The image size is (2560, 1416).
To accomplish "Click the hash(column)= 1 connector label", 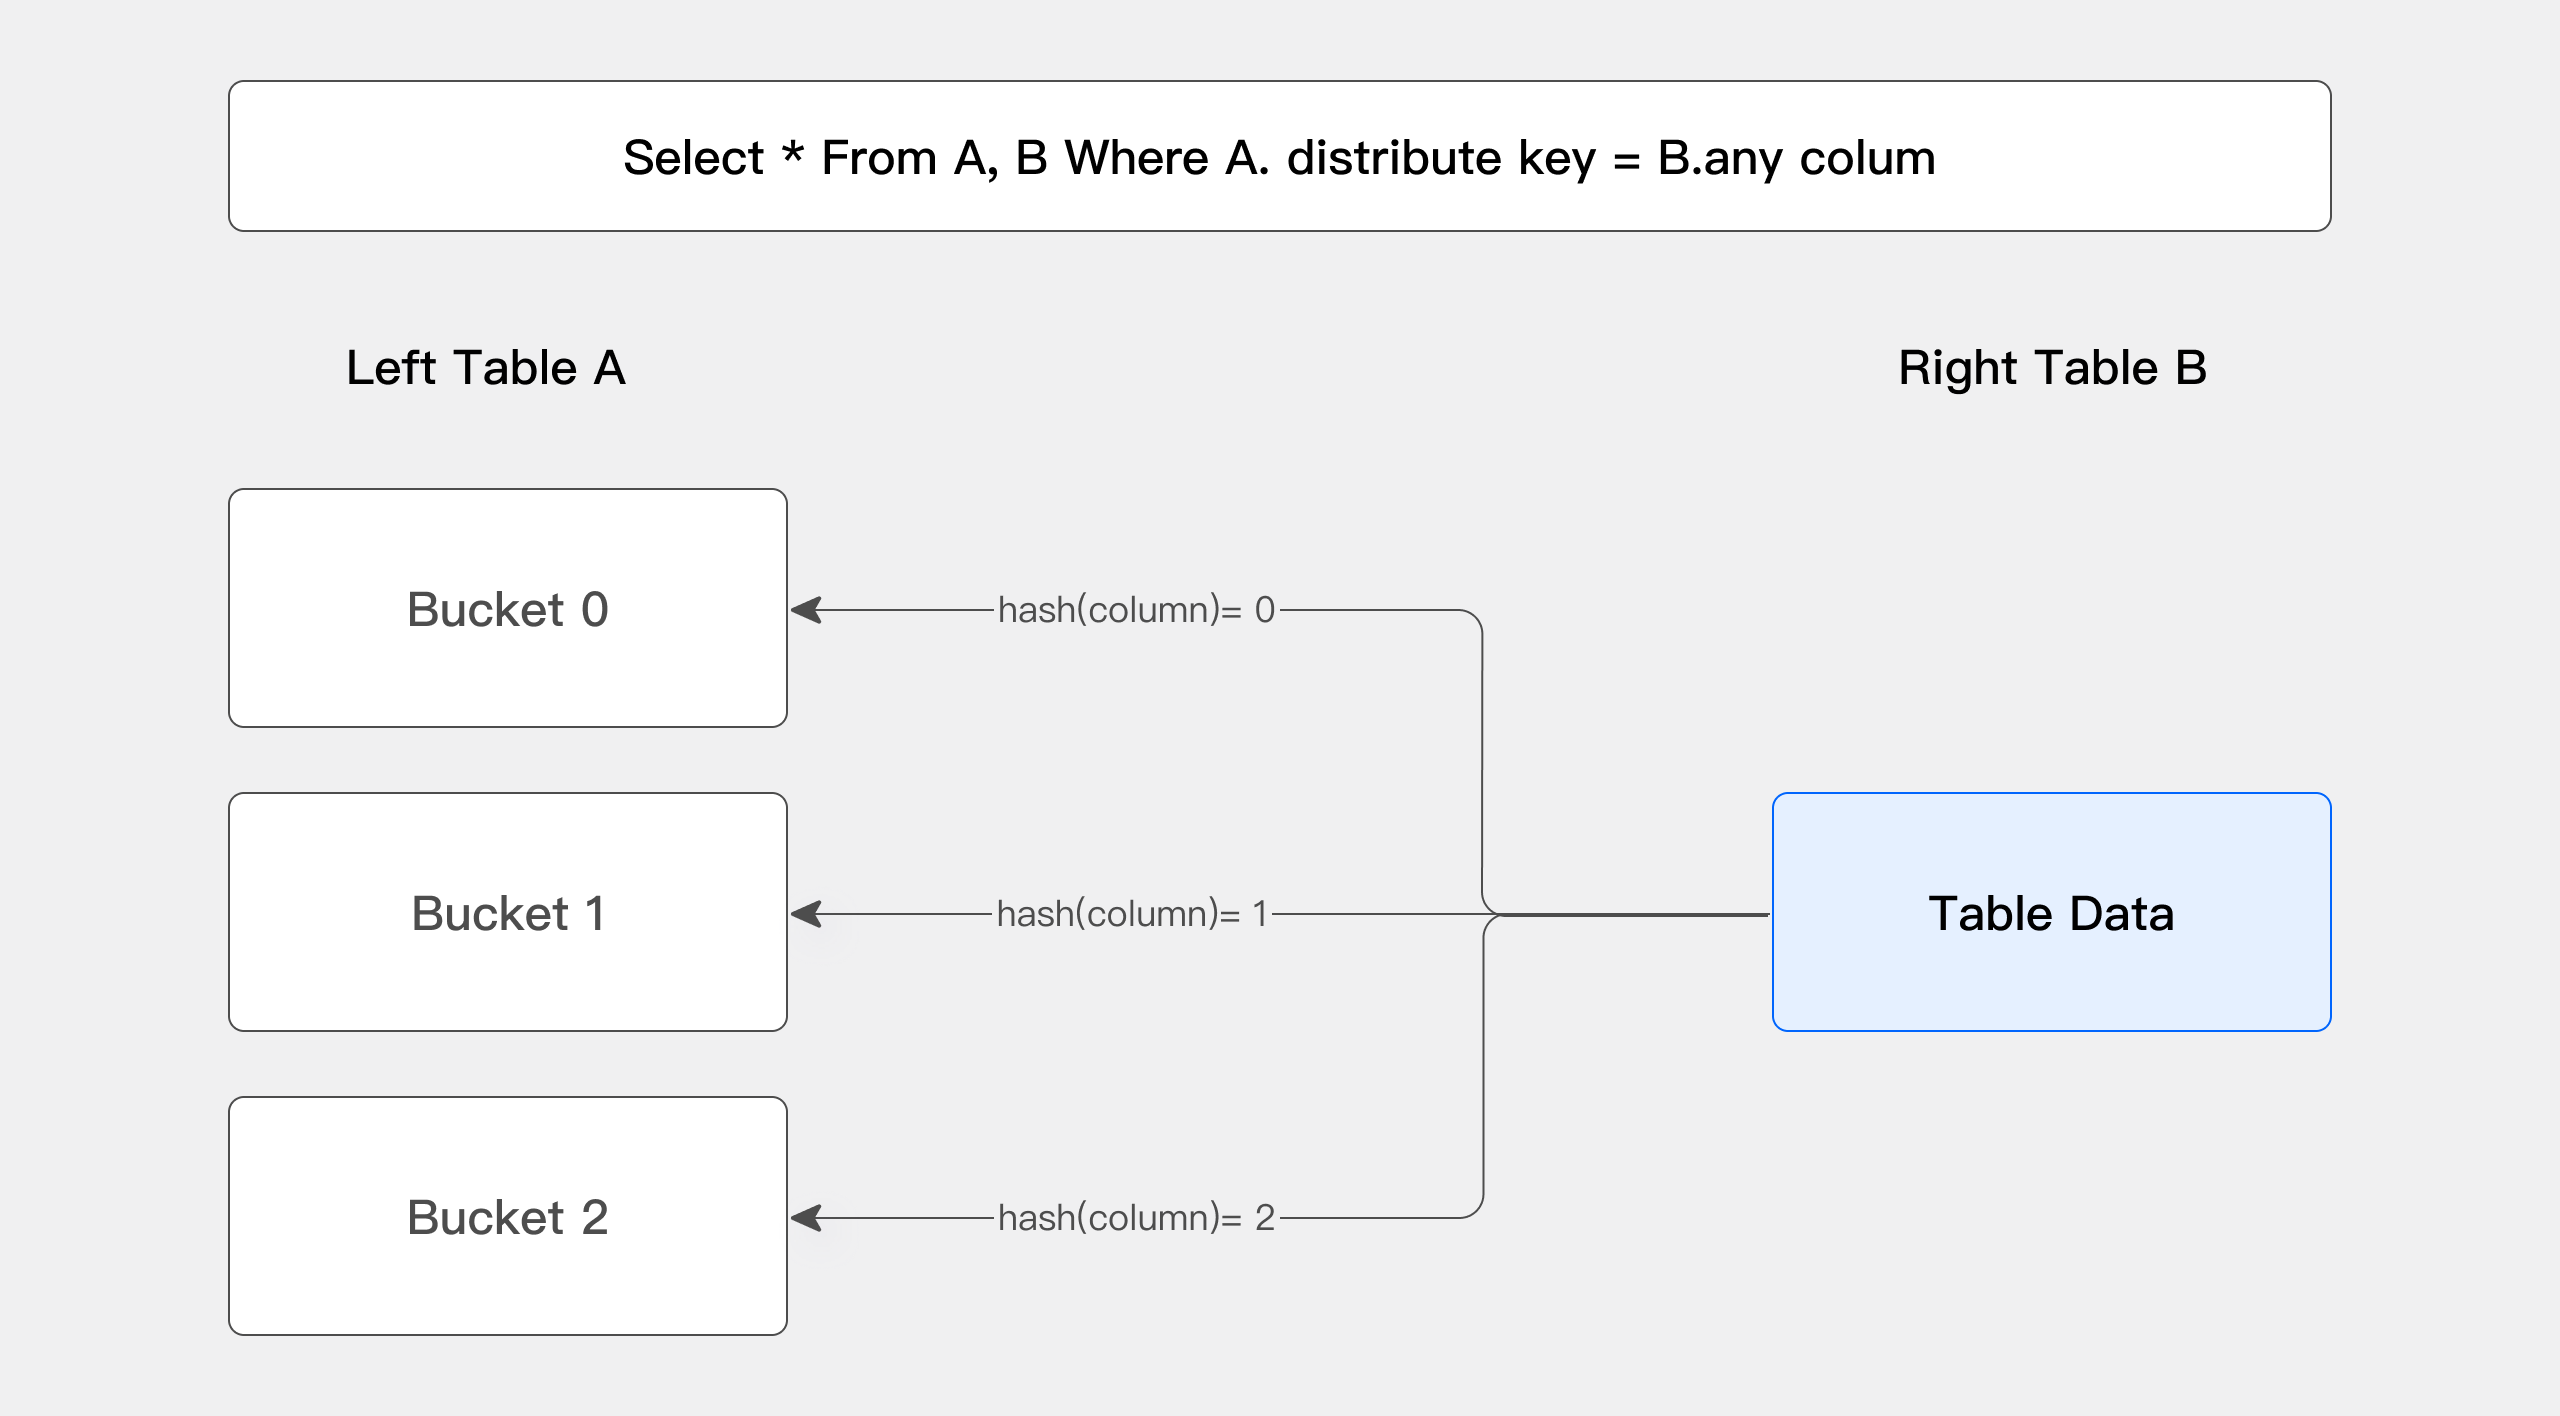I will 1132,914.
